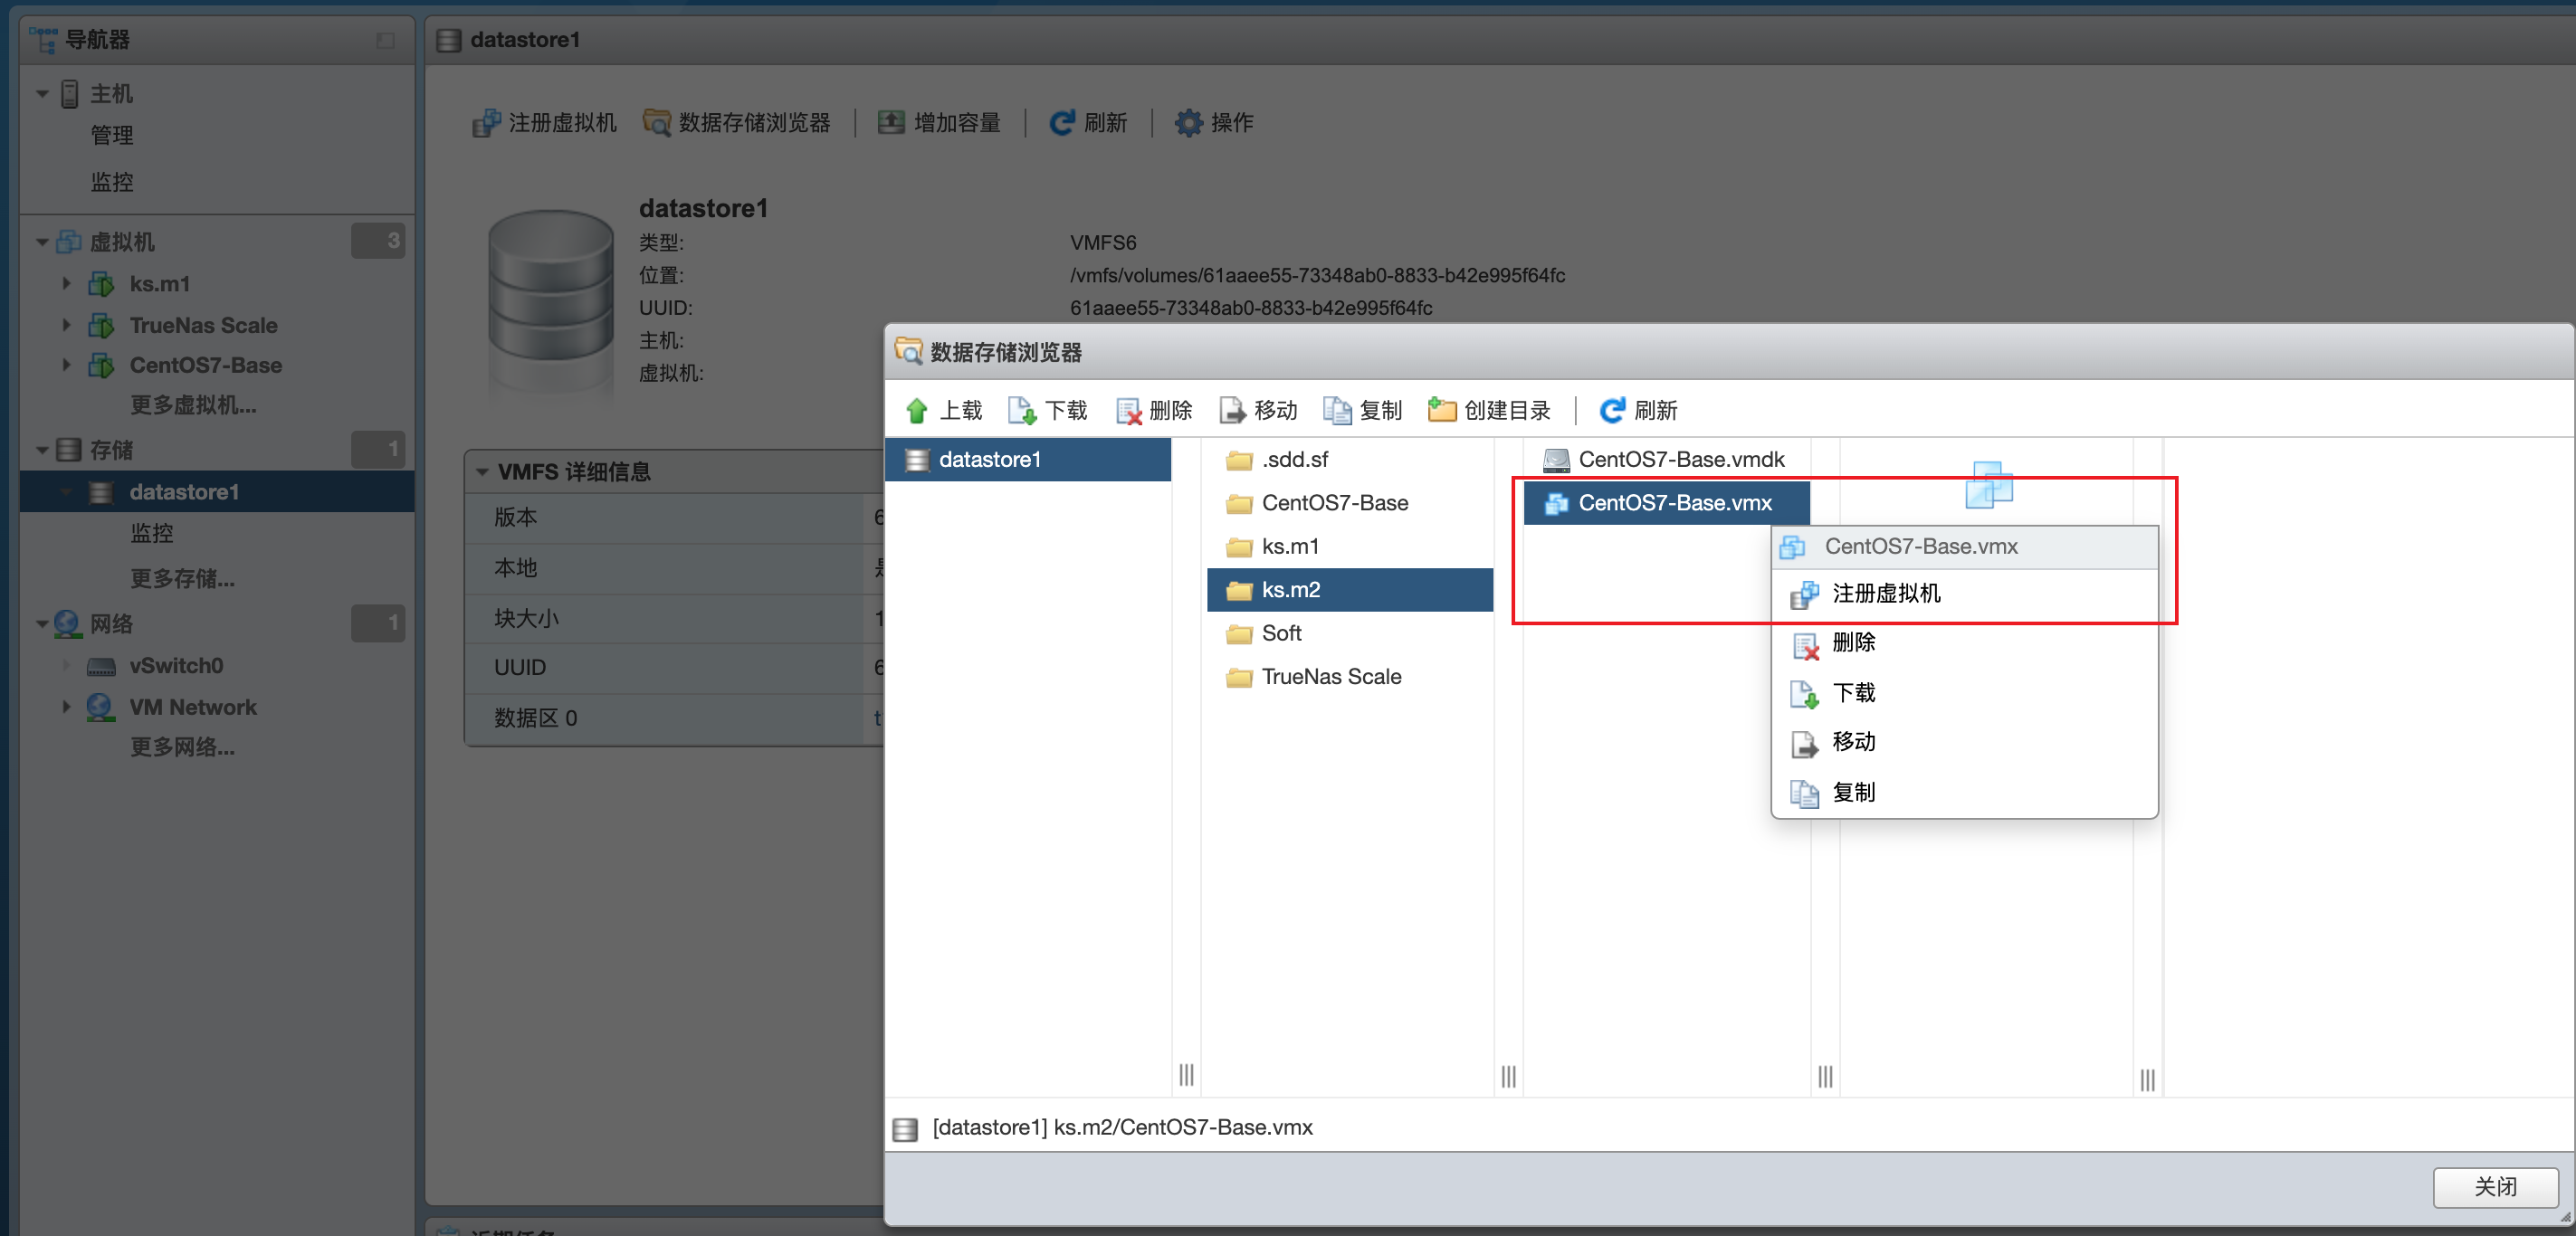The width and height of the screenshot is (2576, 1236).
Task: Click the Download icon in browser toolbar
Action: [1021, 411]
